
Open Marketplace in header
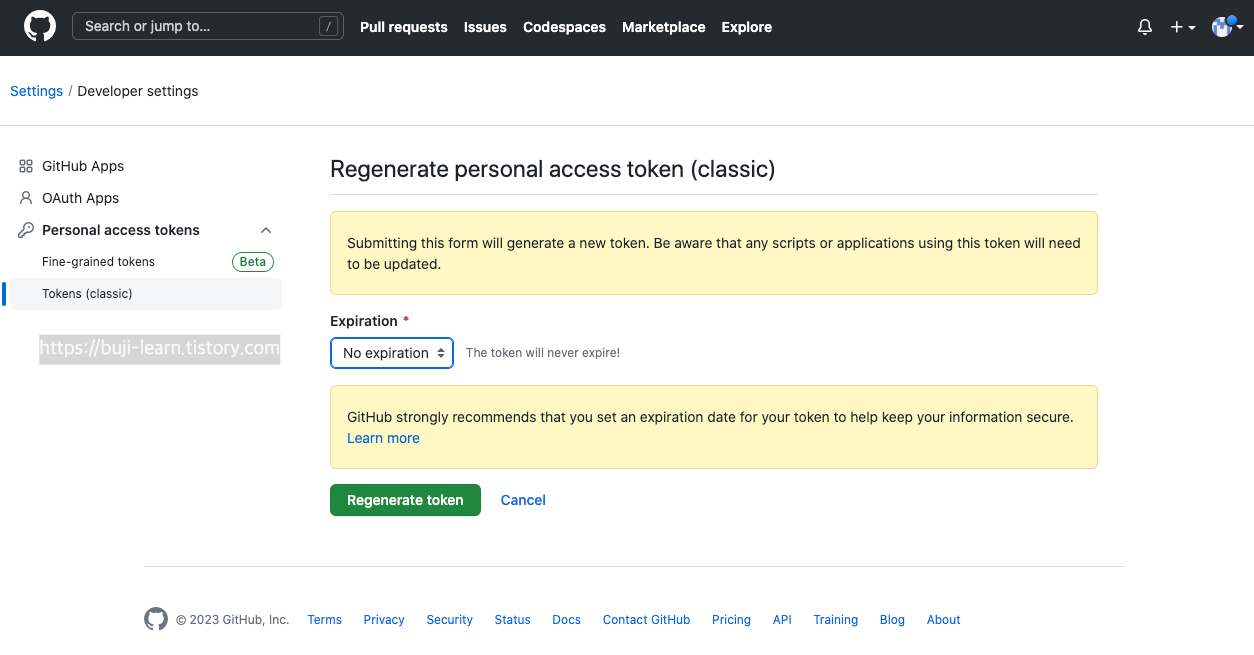(x=664, y=27)
